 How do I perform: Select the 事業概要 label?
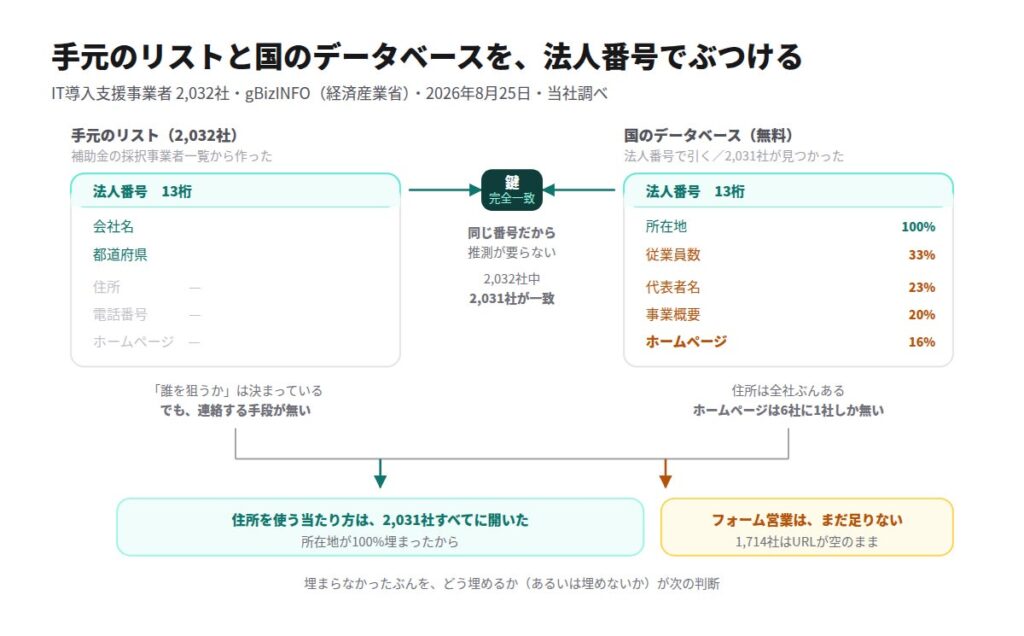click(x=673, y=315)
